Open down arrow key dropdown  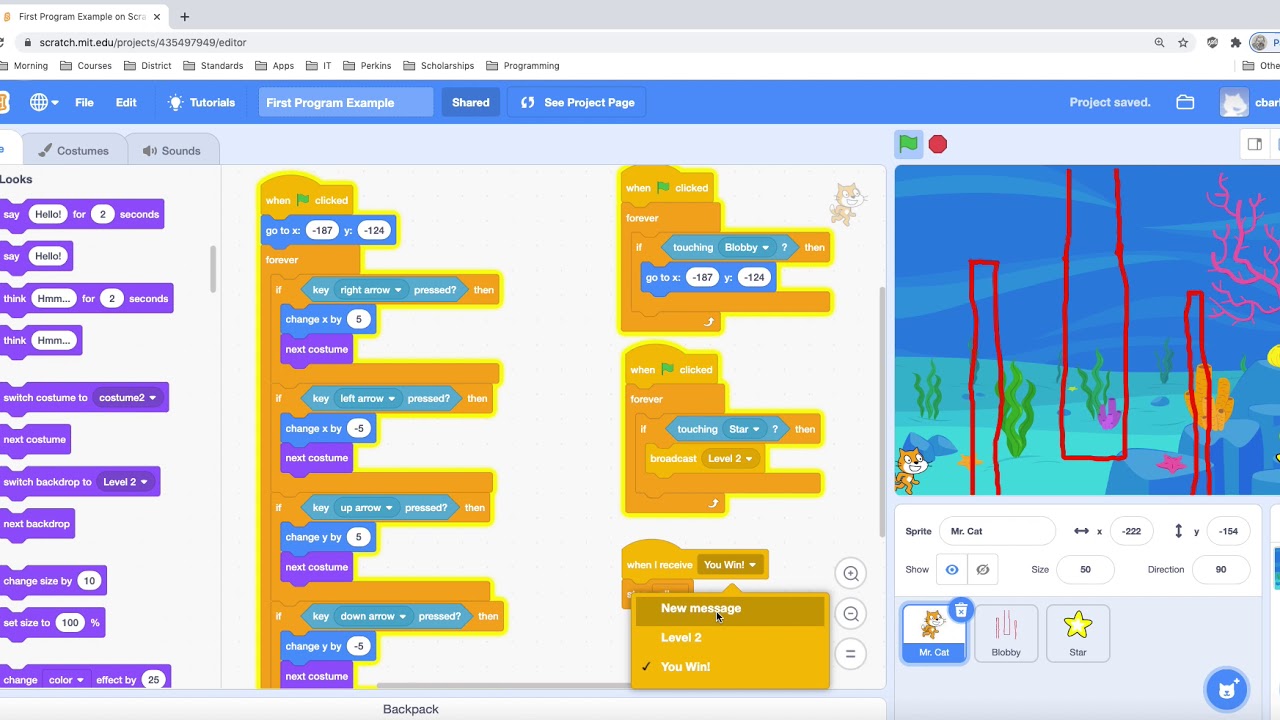coord(373,616)
